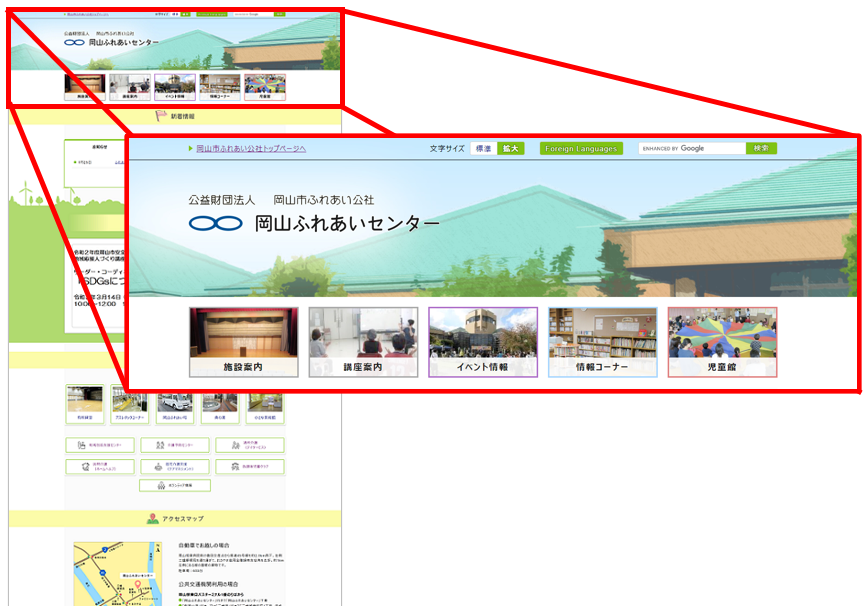This screenshot has height=606, width=868.
Task: Open 岡山市ふれあい公社トップページへ link in enlarged header
Action: coord(251,148)
